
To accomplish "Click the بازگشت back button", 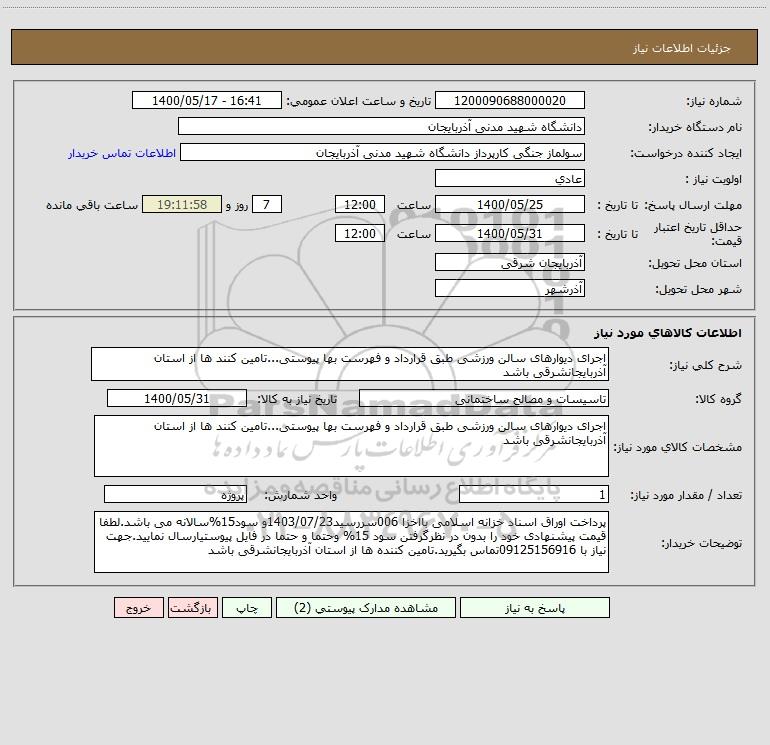I will (x=192, y=608).
